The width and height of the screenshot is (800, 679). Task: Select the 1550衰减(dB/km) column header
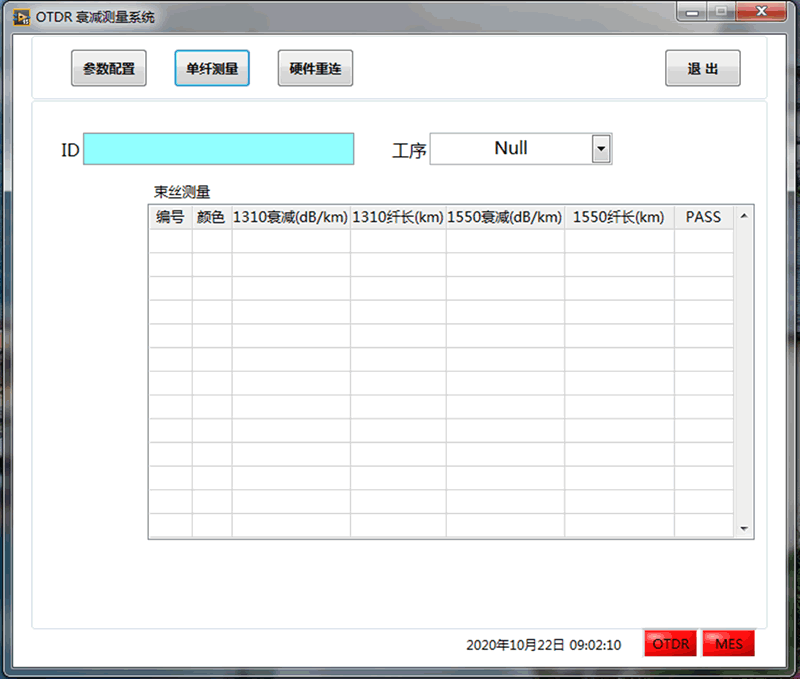click(x=505, y=217)
